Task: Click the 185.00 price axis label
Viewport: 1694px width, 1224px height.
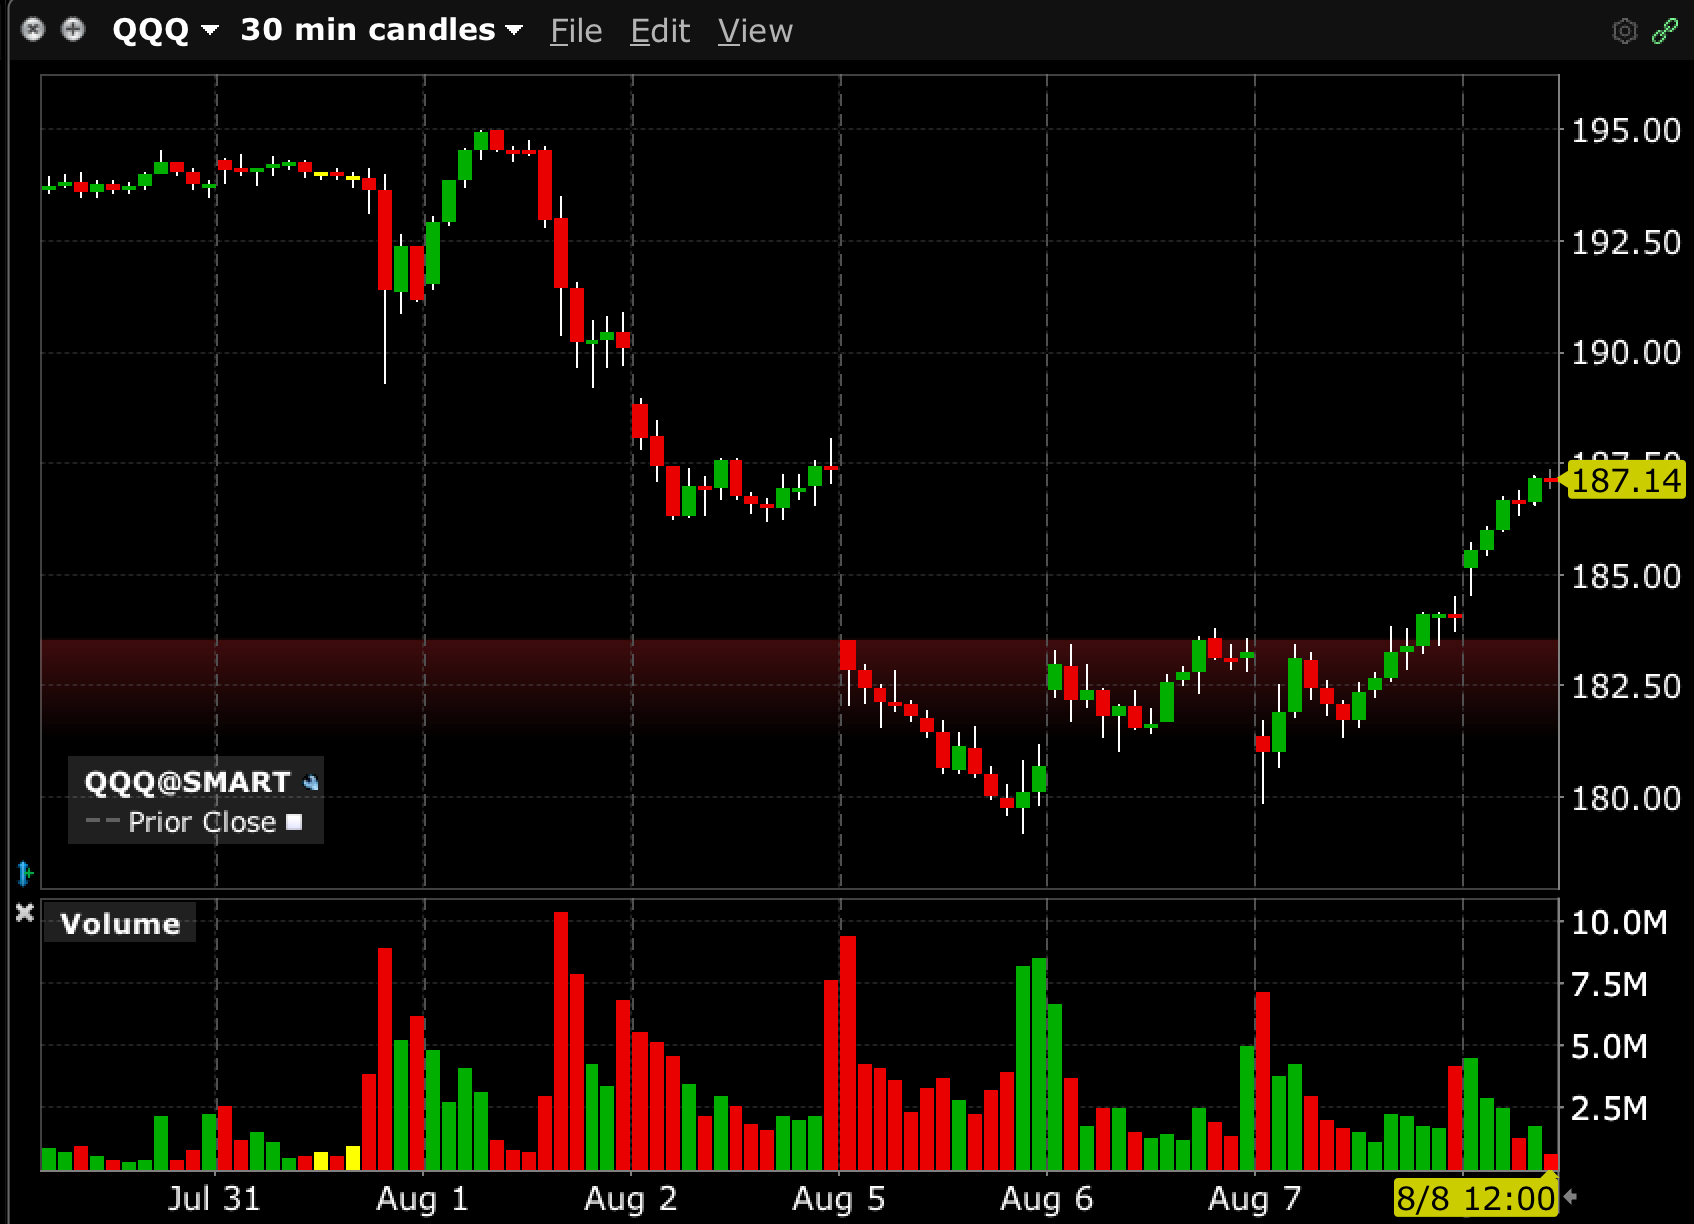Action: (x=1626, y=576)
